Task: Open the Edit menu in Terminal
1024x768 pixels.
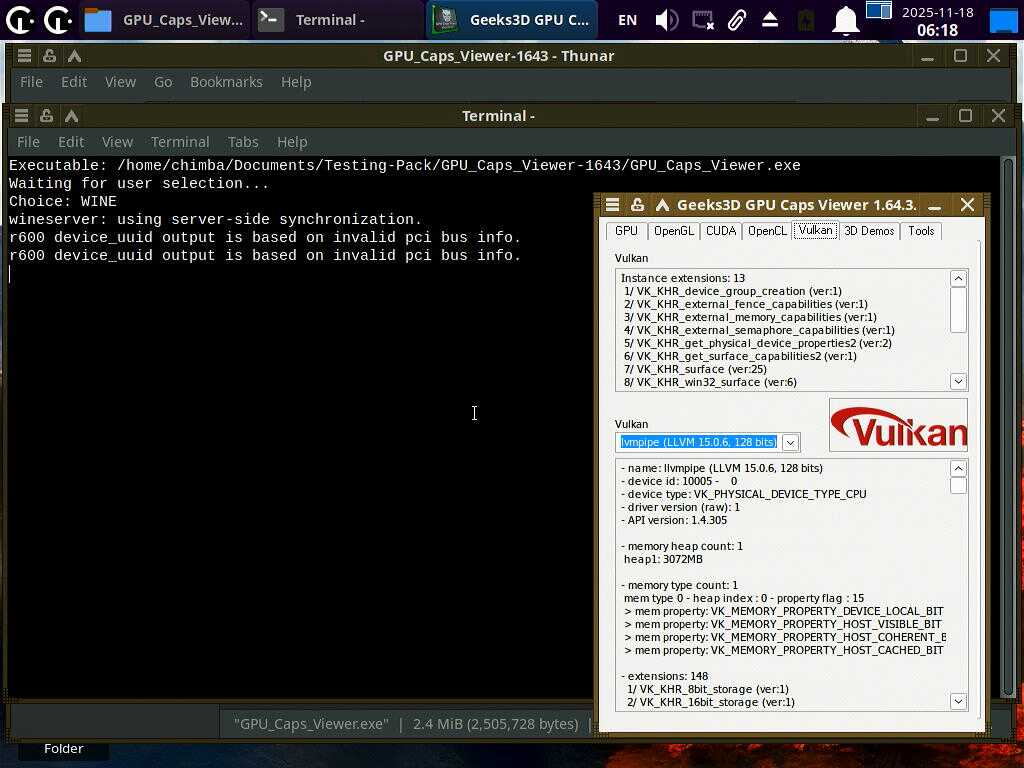Action: pyautogui.click(x=71, y=142)
